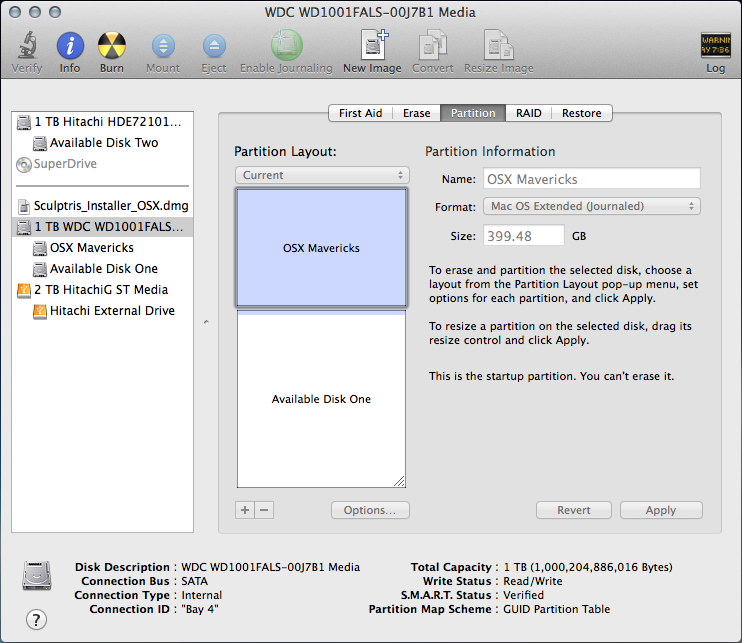742x643 pixels.
Task: Click the Options... button
Action: pos(370,510)
